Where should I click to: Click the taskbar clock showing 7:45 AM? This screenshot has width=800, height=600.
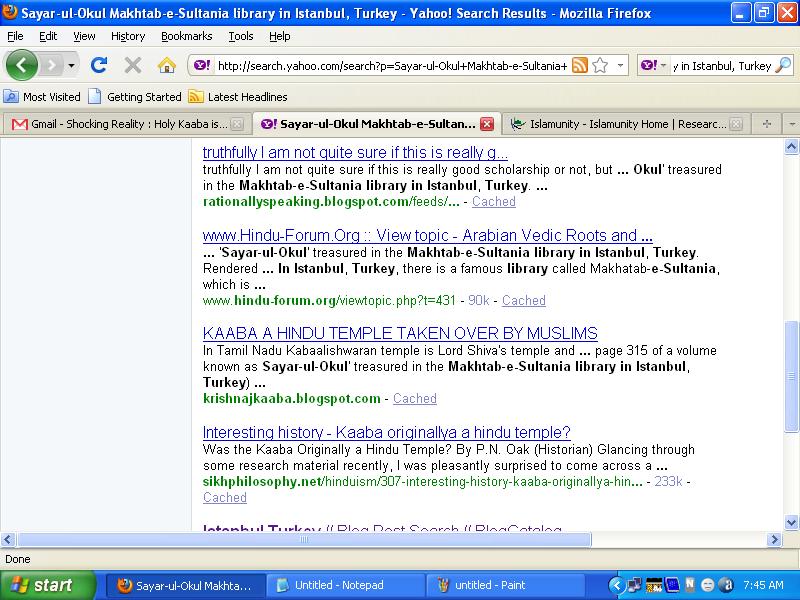tap(763, 585)
